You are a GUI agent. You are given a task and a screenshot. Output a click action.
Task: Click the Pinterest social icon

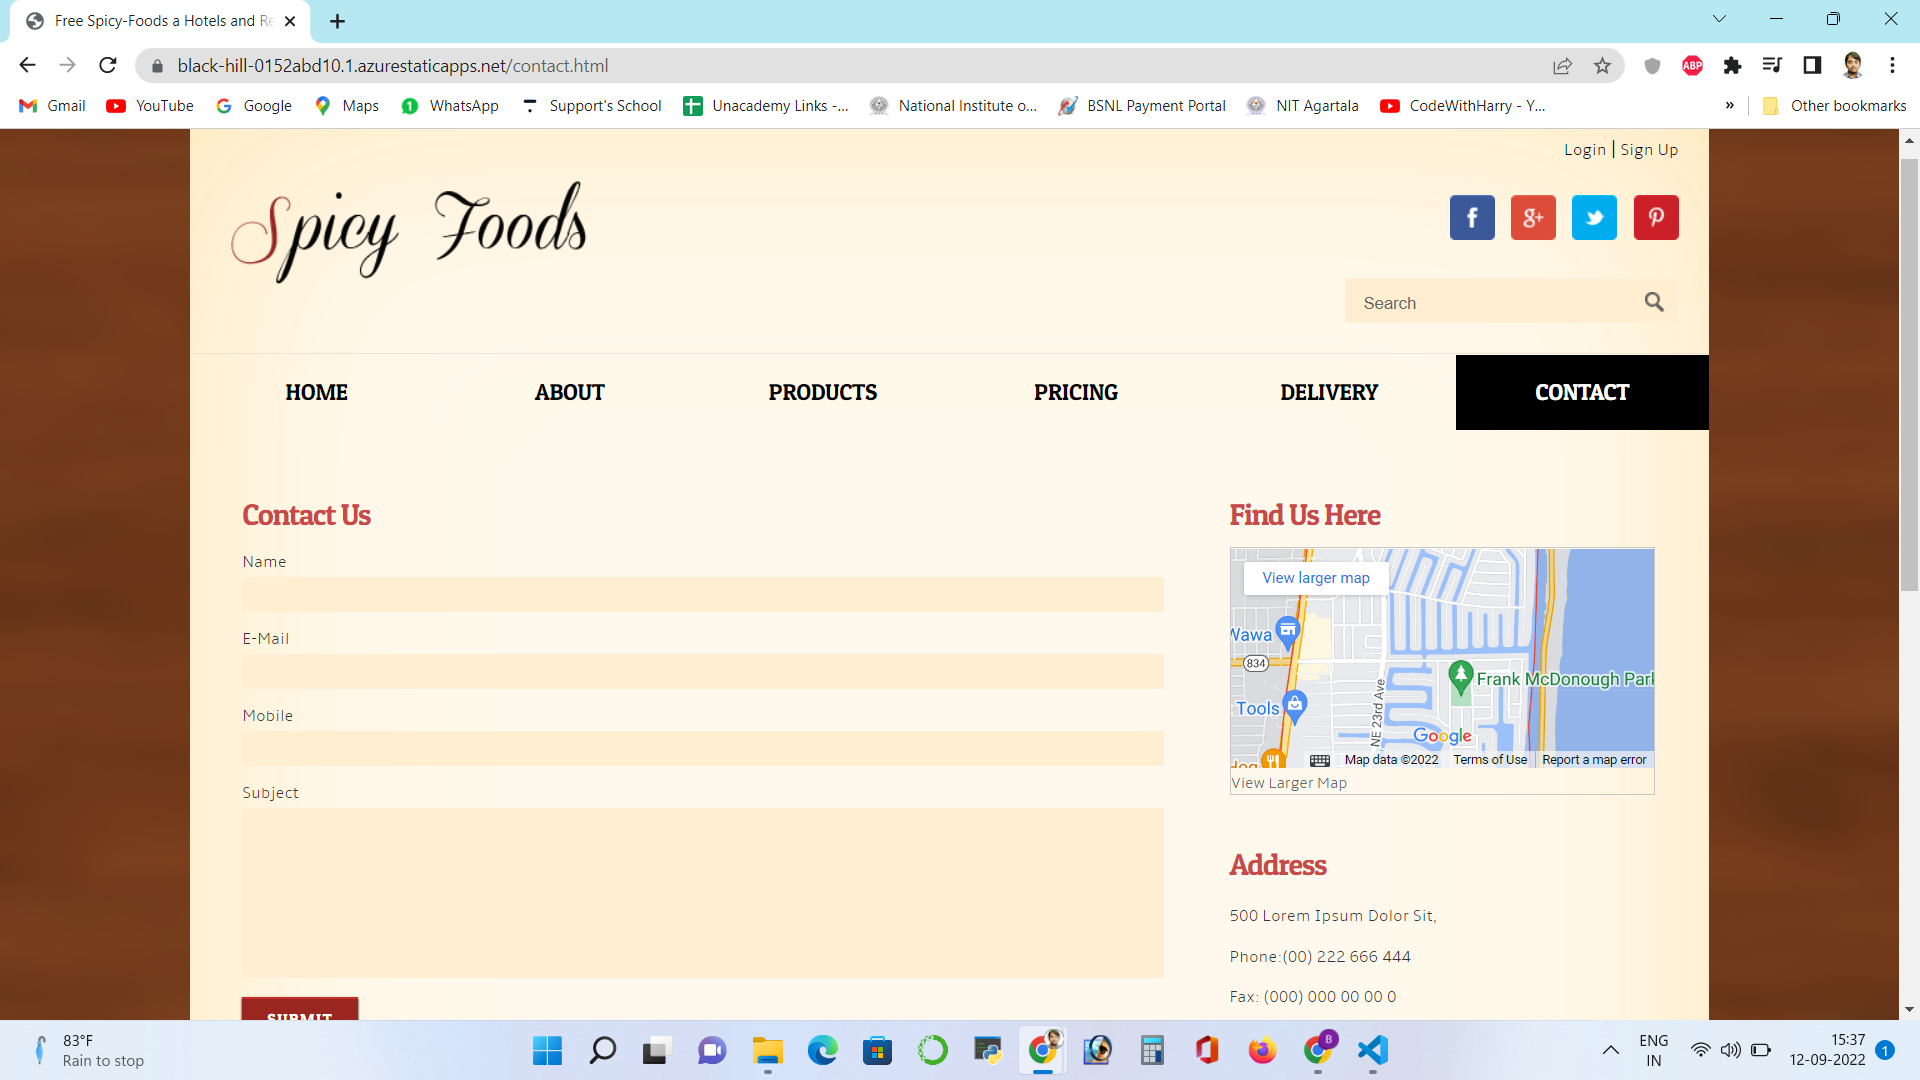1655,217
